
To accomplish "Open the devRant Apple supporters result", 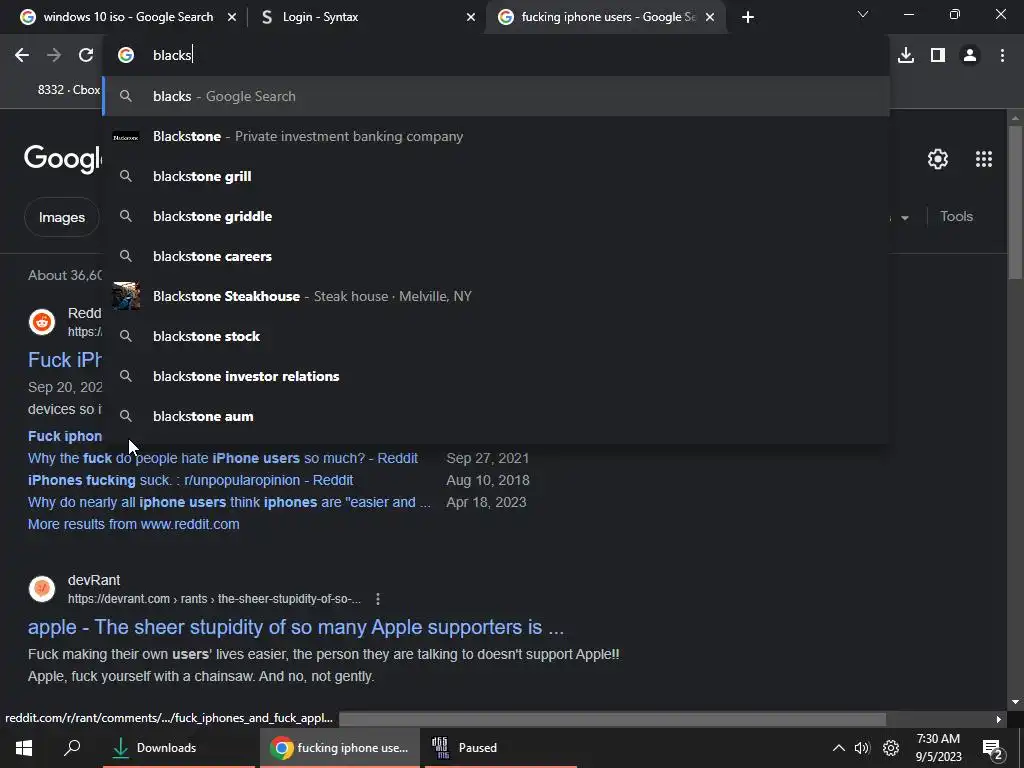I will [x=296, y=628].
